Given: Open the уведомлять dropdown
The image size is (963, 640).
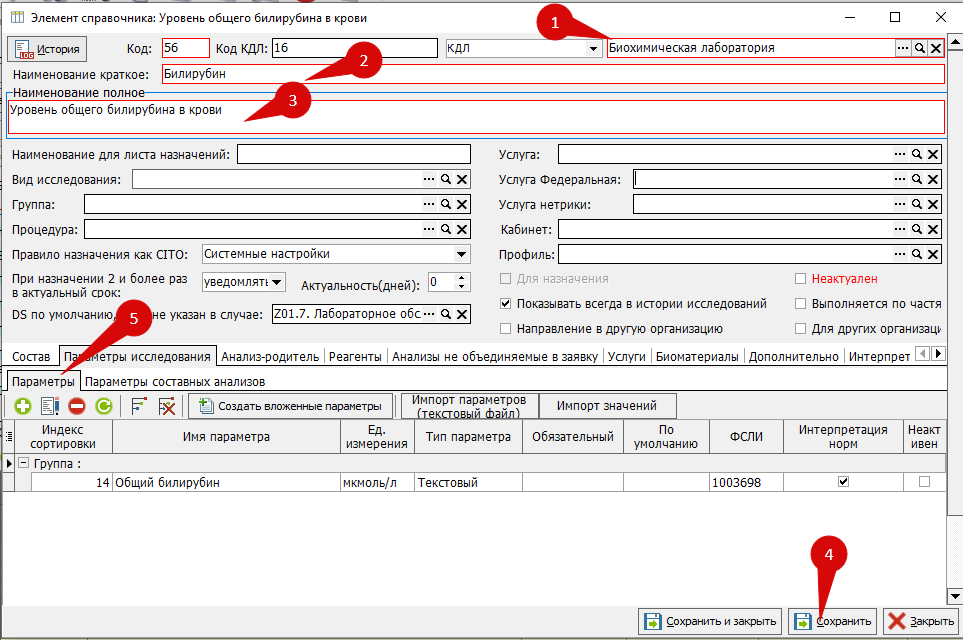Looking at the screenshot, I should [x=277, y=282].
